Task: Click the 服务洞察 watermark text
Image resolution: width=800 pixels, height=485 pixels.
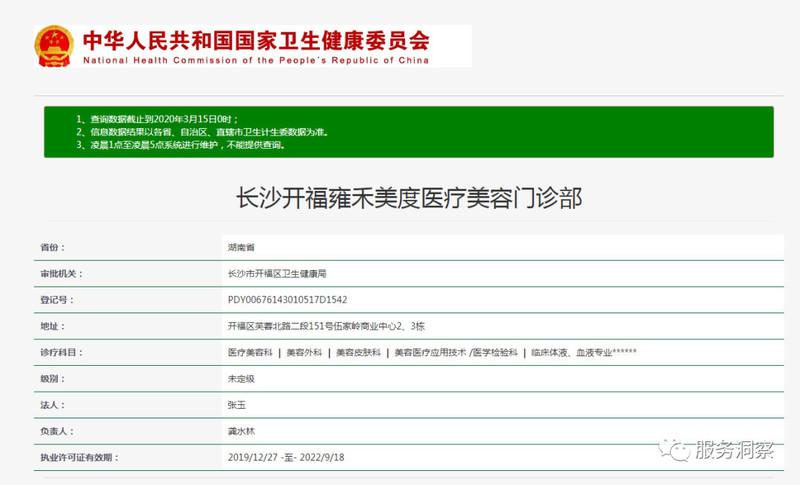Action: point(733,450)
